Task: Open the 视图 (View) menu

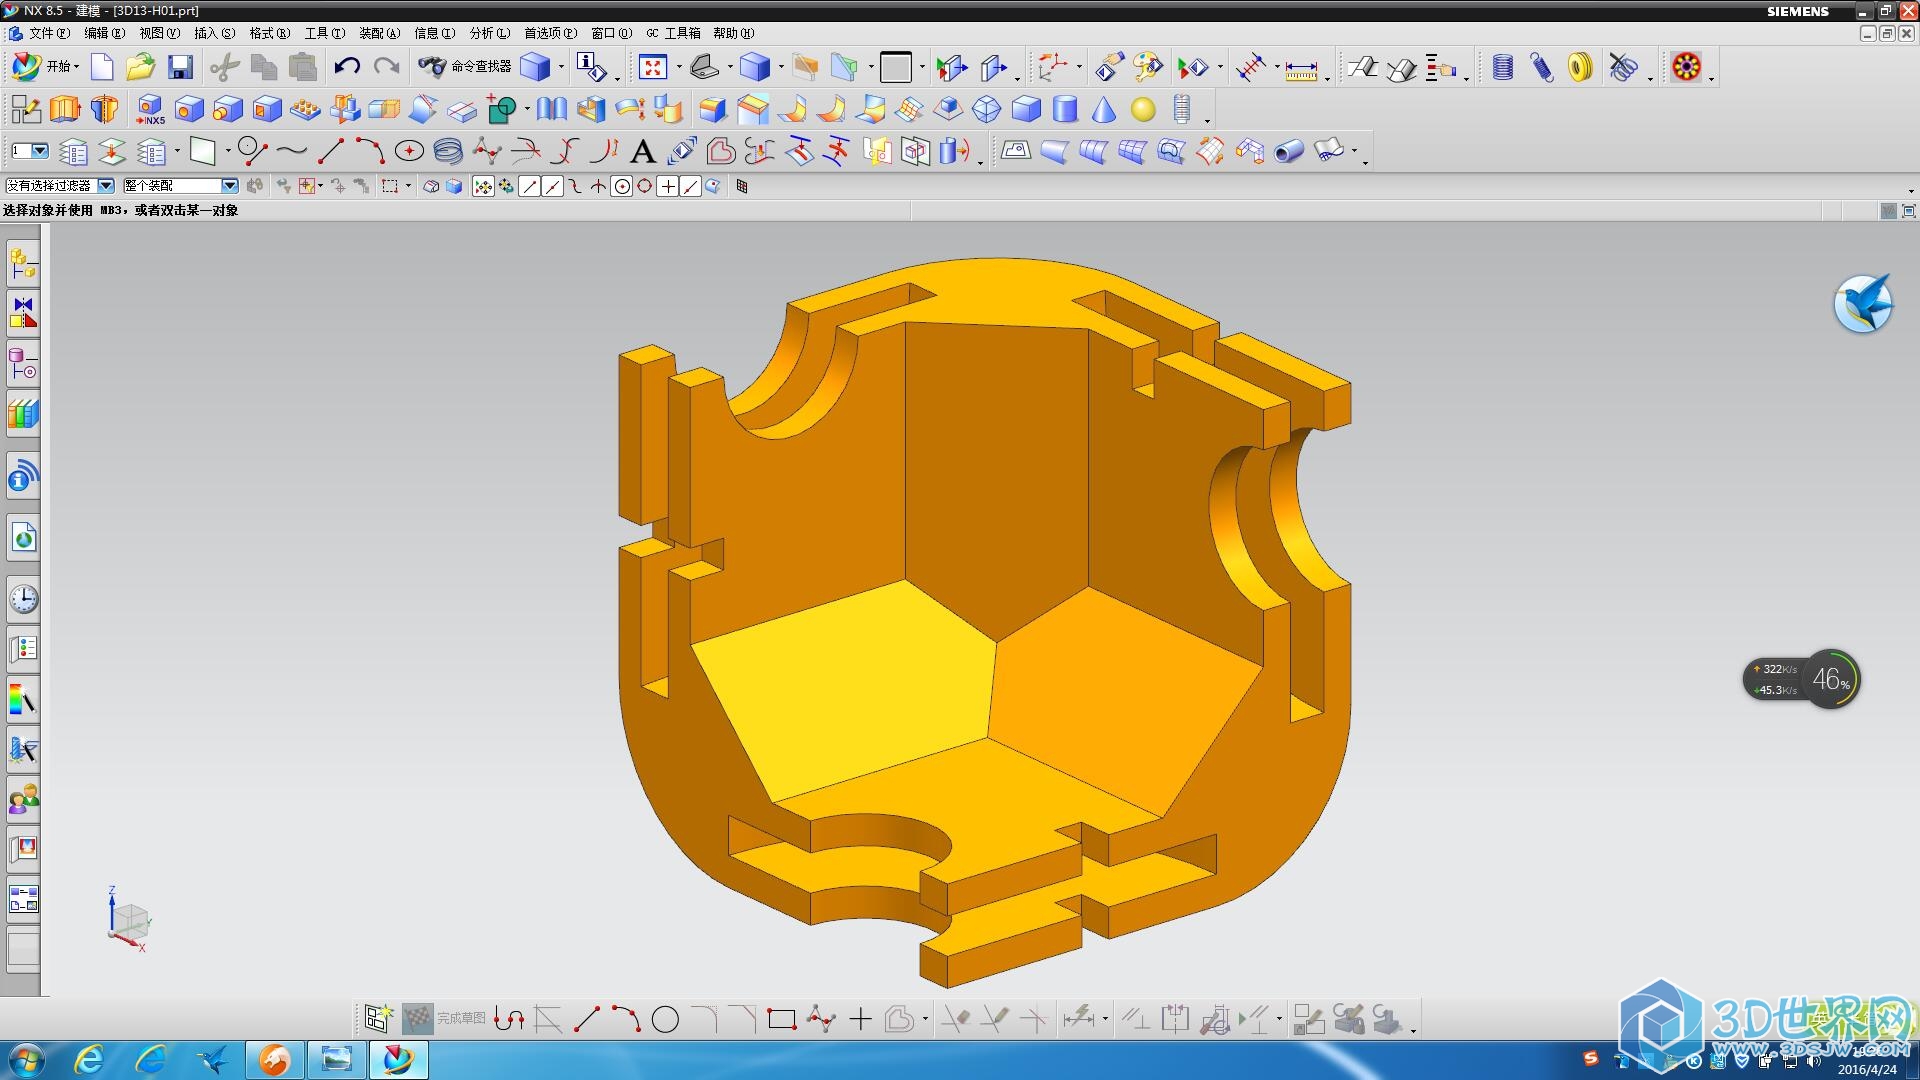Action: pyautogui.click(x=159, y=33)
